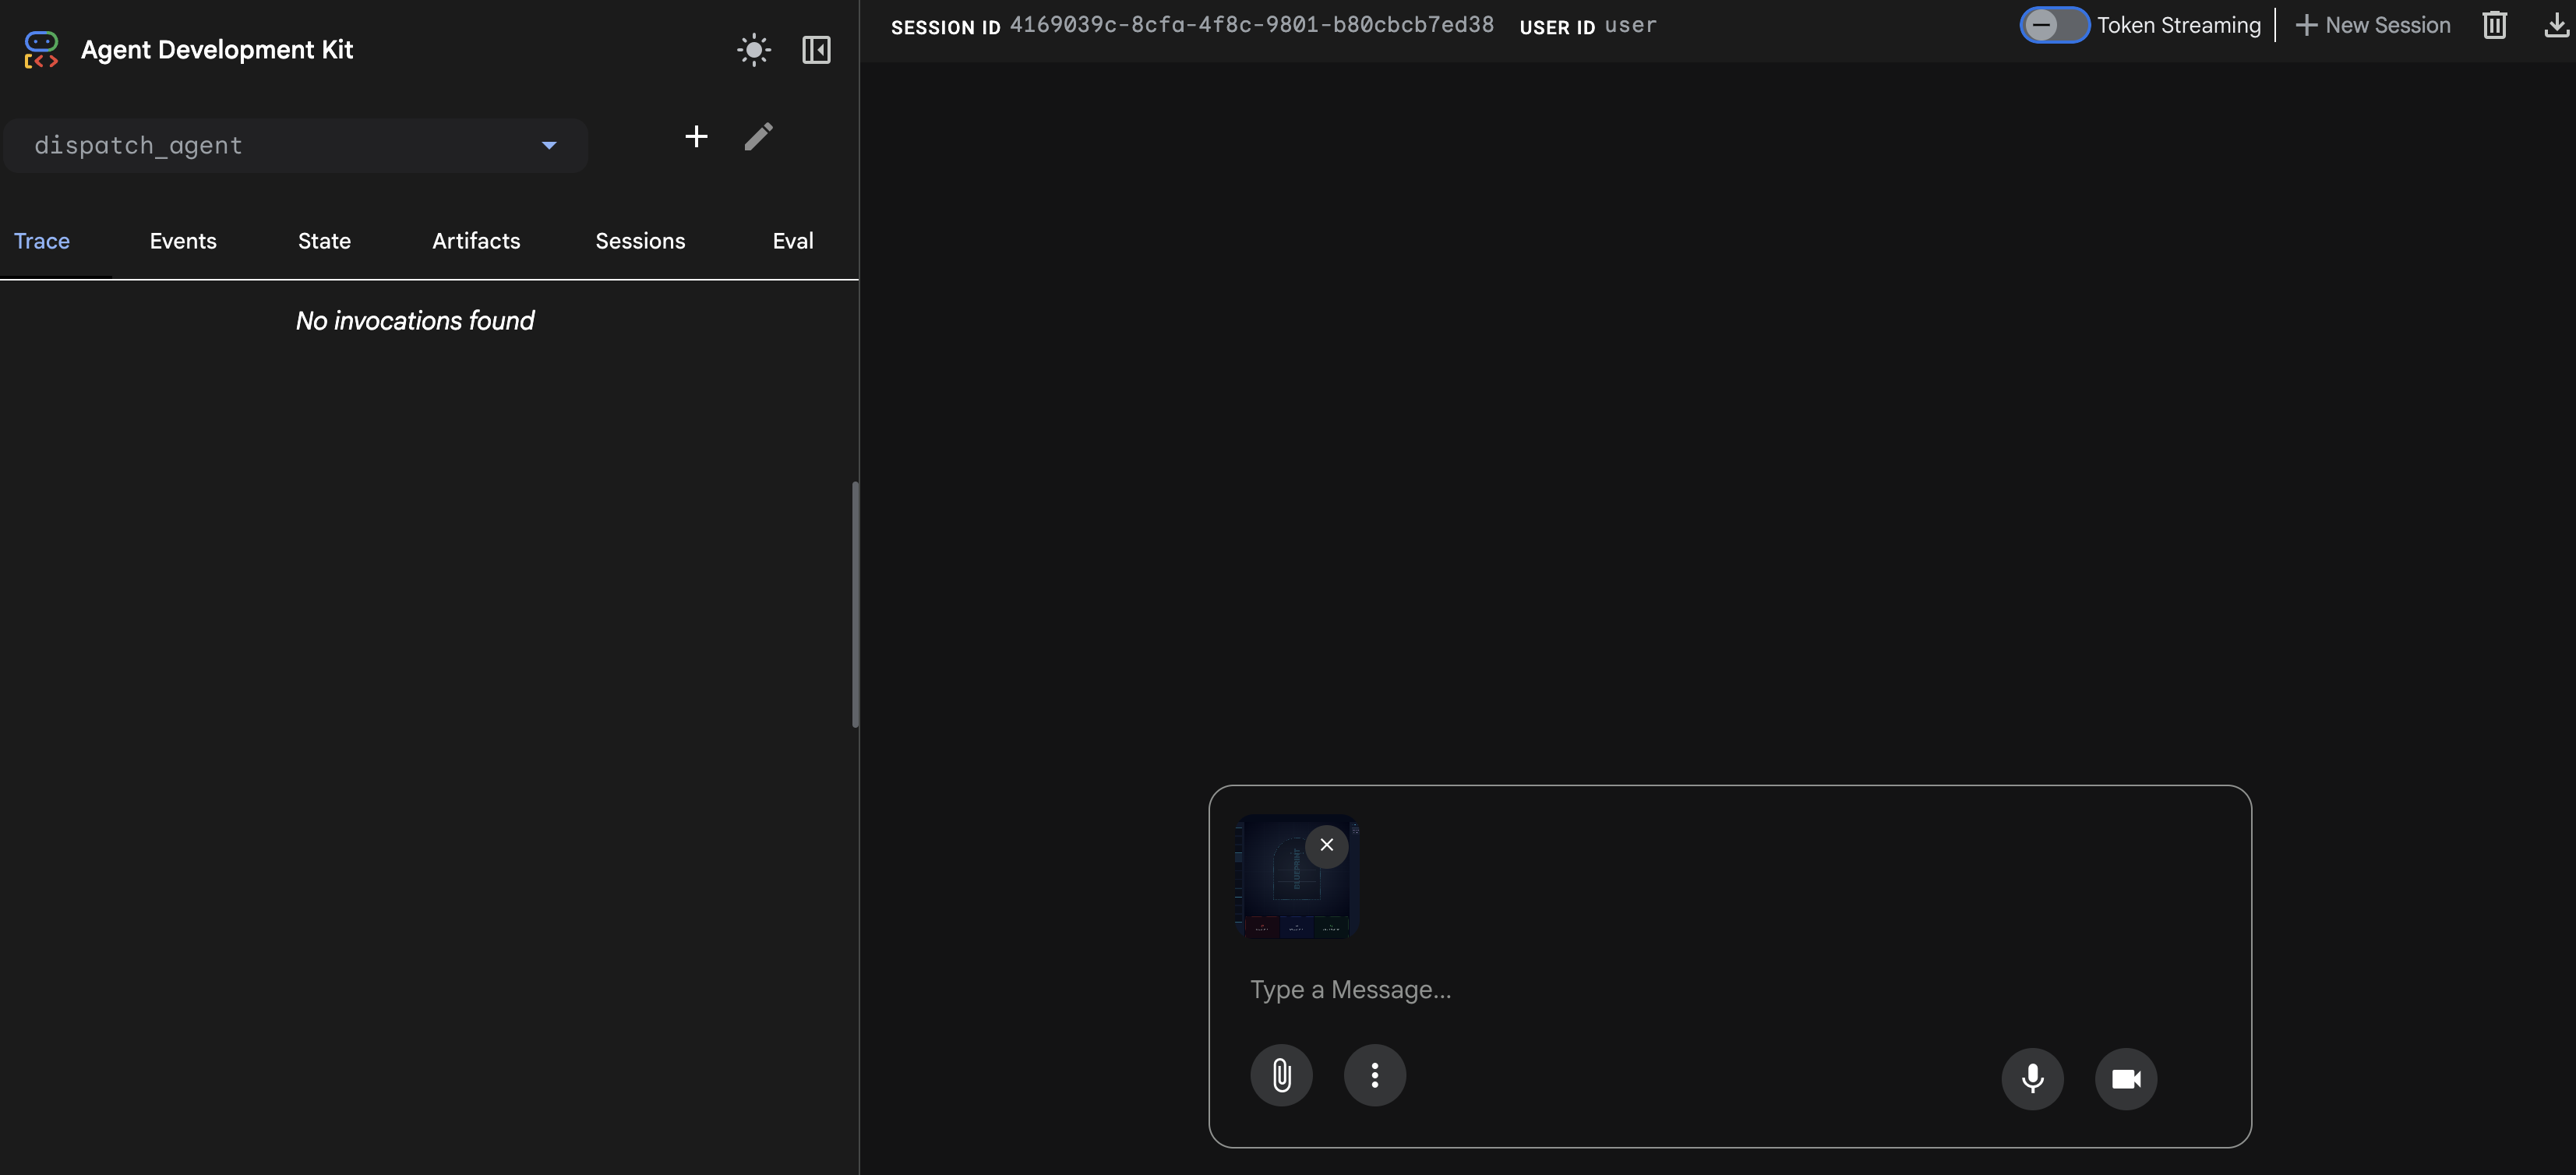
Task: Start a New Session
Action: [x=2374, y=25]
